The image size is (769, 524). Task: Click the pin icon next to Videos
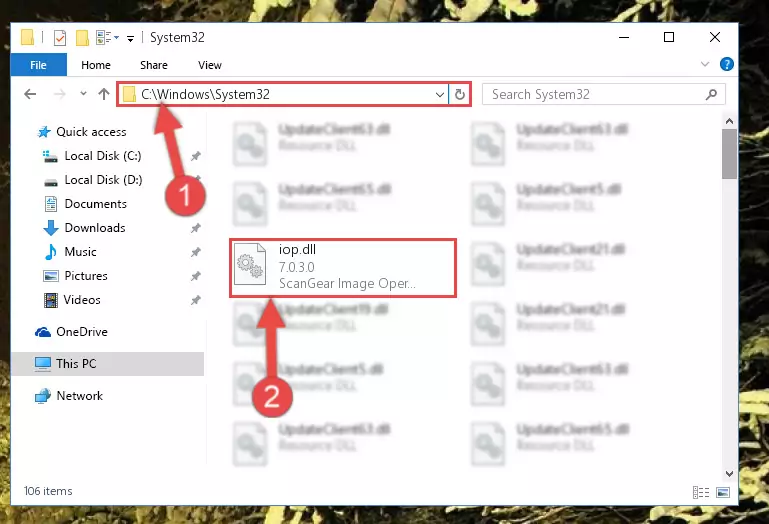(196, 300)
